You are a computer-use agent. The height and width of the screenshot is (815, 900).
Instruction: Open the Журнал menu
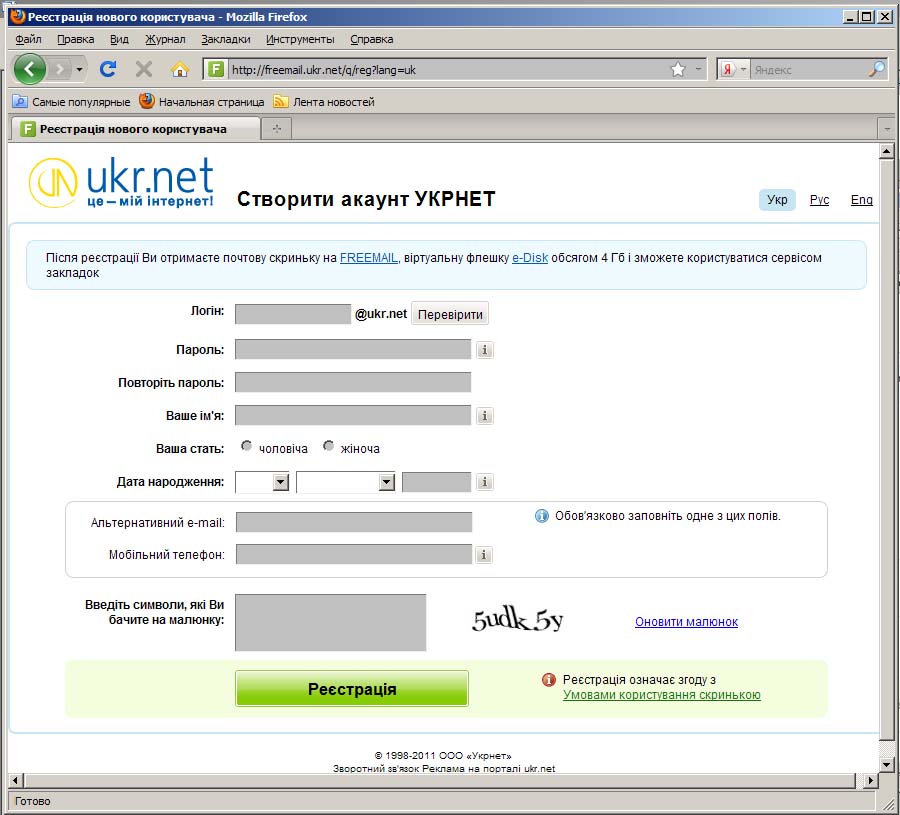(165, 39)
